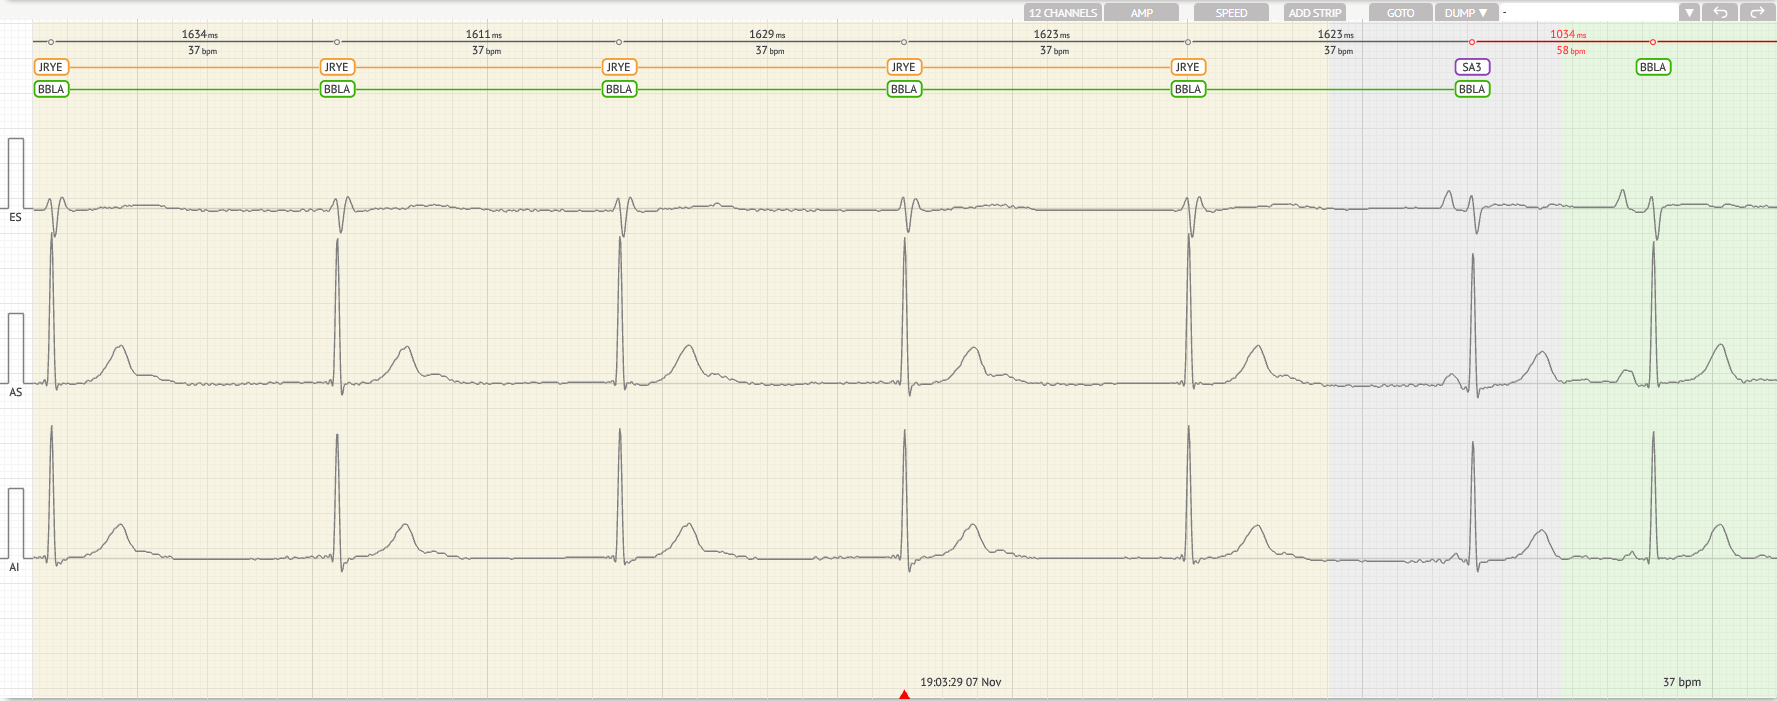Click the undo arrow icon
The image size is (1777, 701).
[1721, 13]
